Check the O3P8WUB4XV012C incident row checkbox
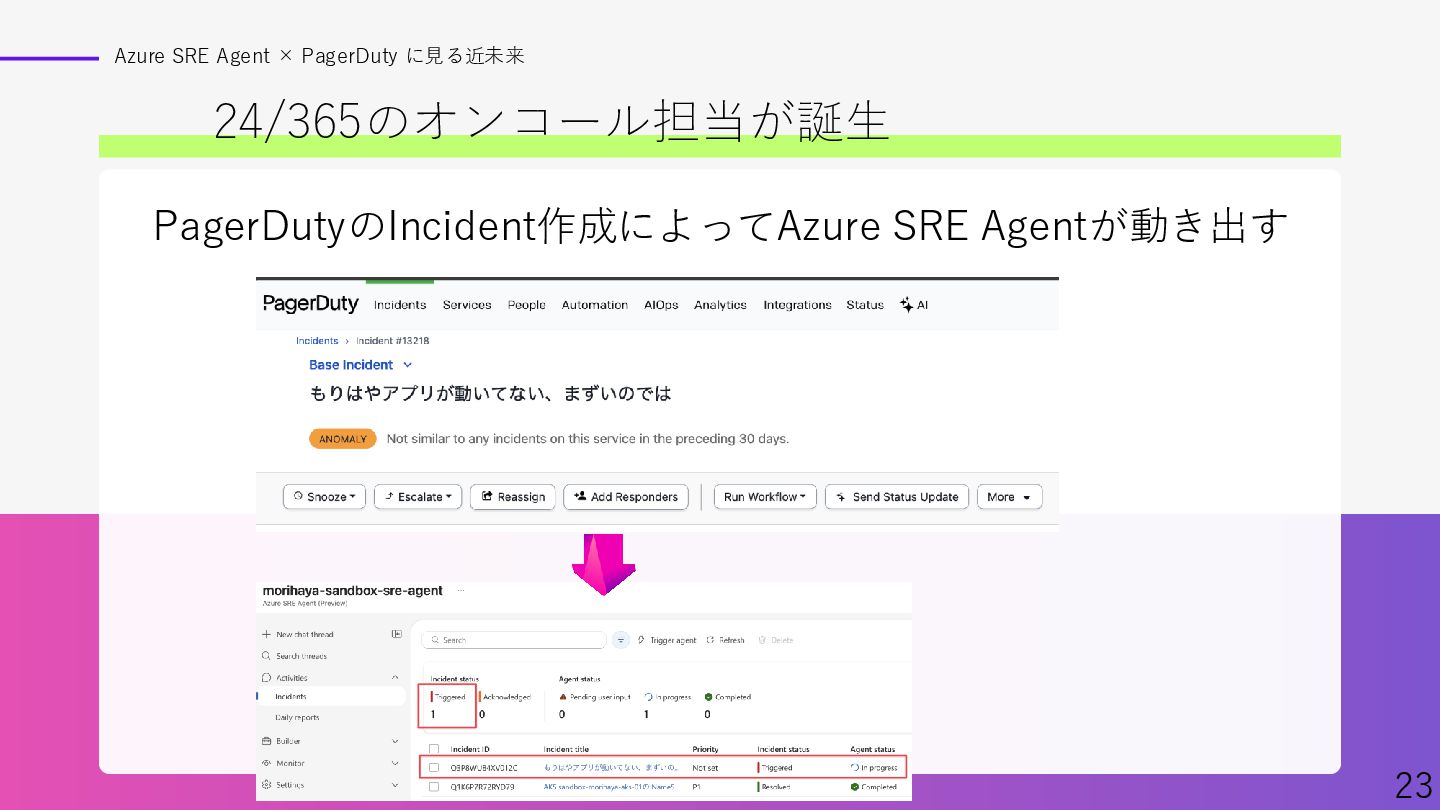Image resolution: width=1440 pixels, height=810 pixels. tap(434, 768)
